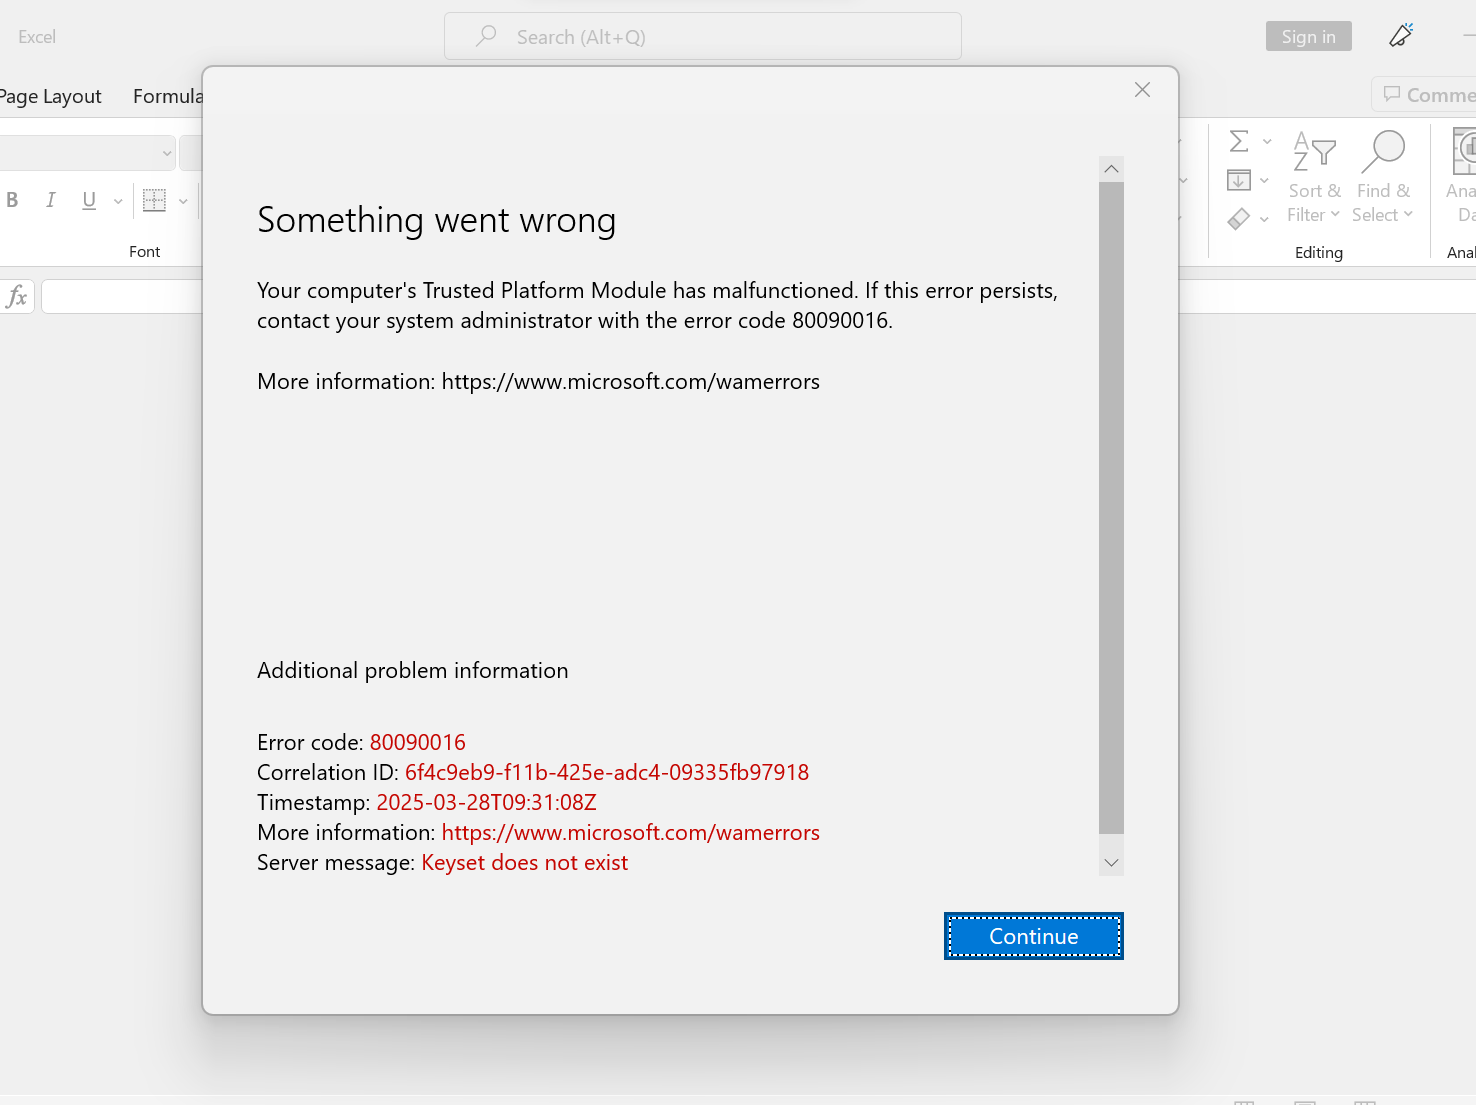Open the red wamerrors link

pos(630,832)
